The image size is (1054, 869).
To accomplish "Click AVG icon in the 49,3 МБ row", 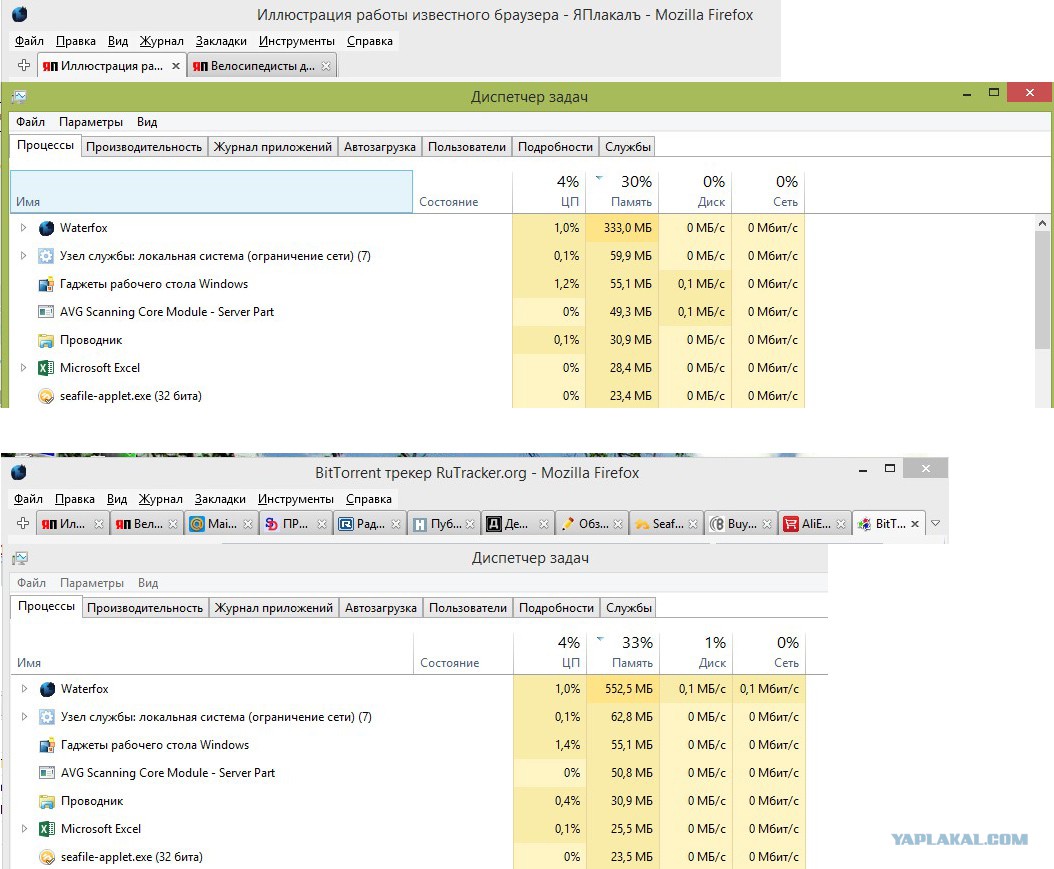I will tap(46, 312).
